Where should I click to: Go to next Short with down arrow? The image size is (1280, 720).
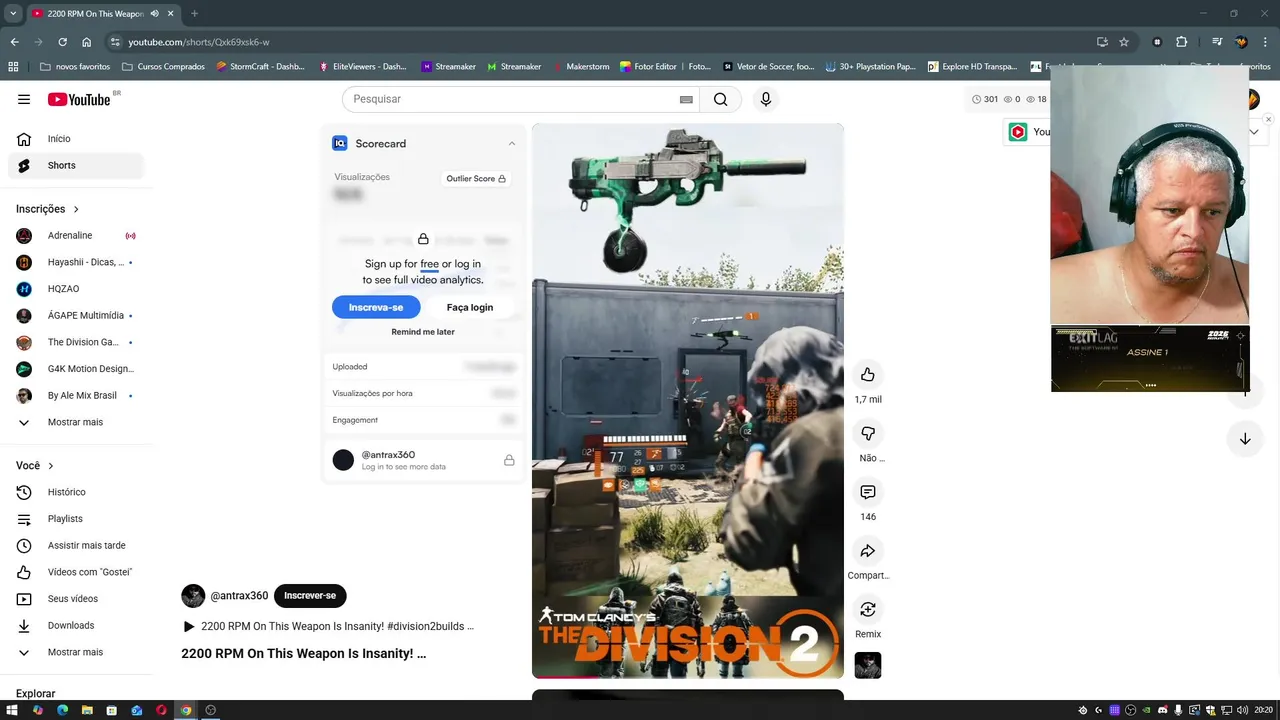pos(1245,439)
